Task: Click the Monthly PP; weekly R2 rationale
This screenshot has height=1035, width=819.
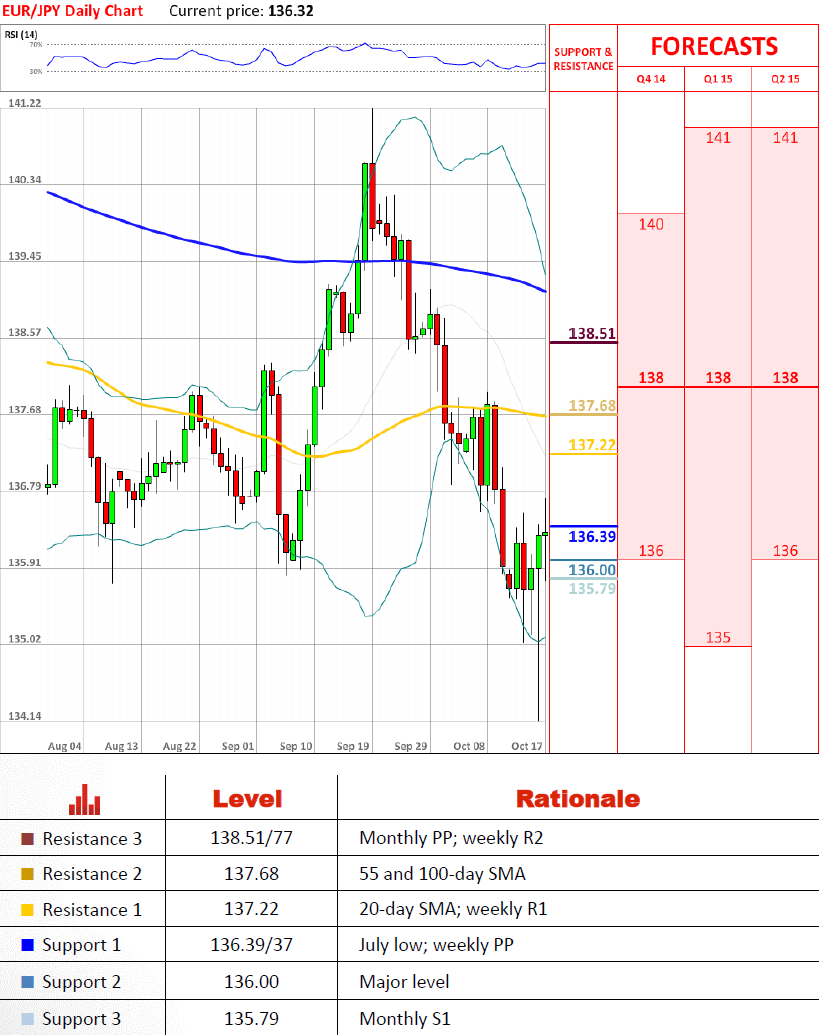Action: 451,838
